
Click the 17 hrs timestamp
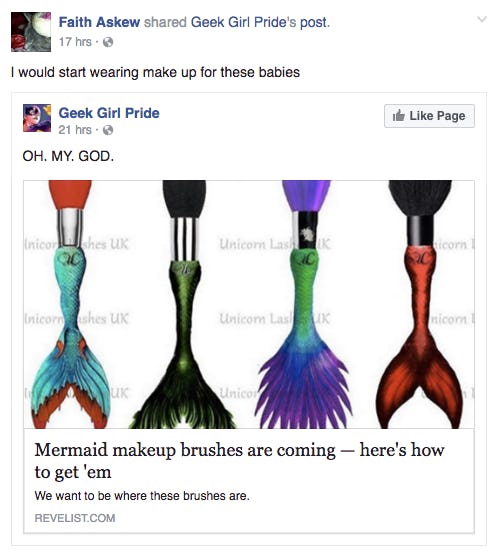click(x=75, y=42)
